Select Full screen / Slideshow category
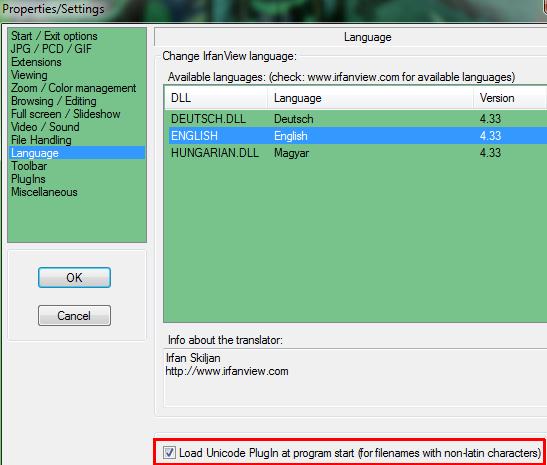This screenshot has height=465, width=547. (x=66, y=114)
